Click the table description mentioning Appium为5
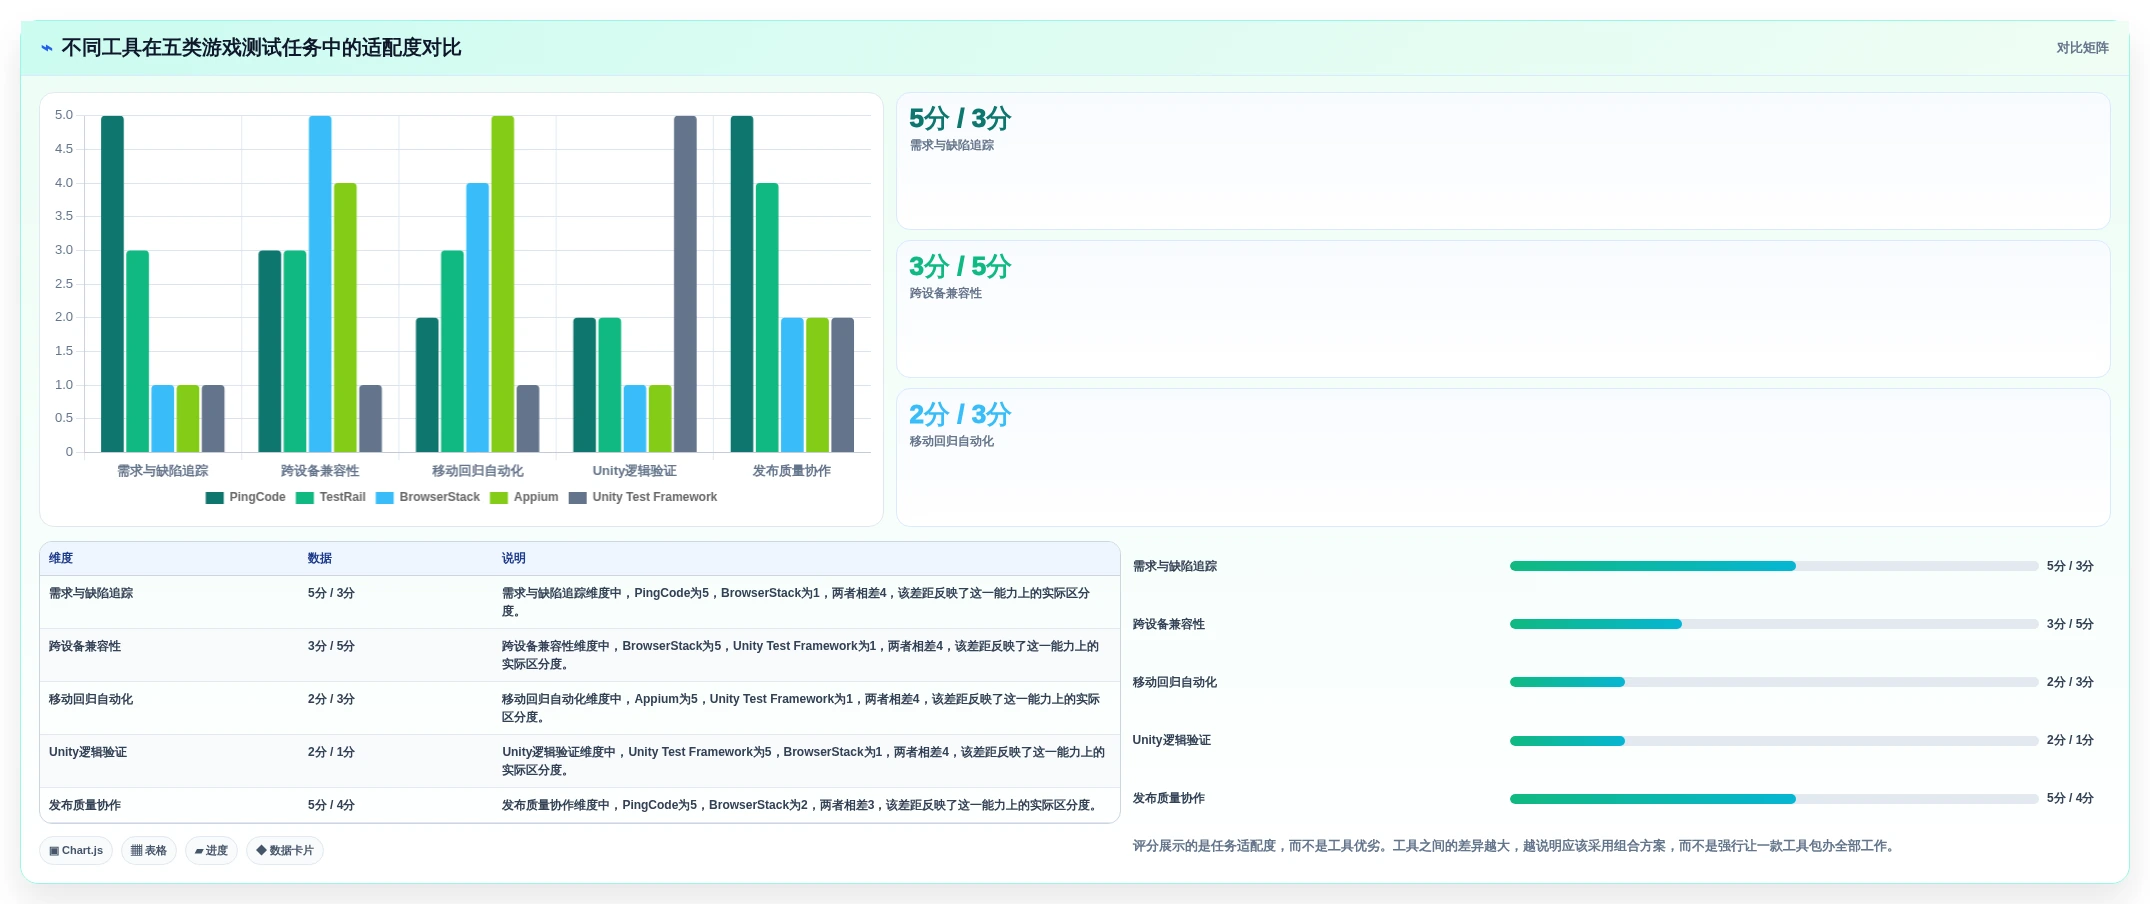Image resolution: width=2150 pixels, height=904 pixels. tap(801, 708)
